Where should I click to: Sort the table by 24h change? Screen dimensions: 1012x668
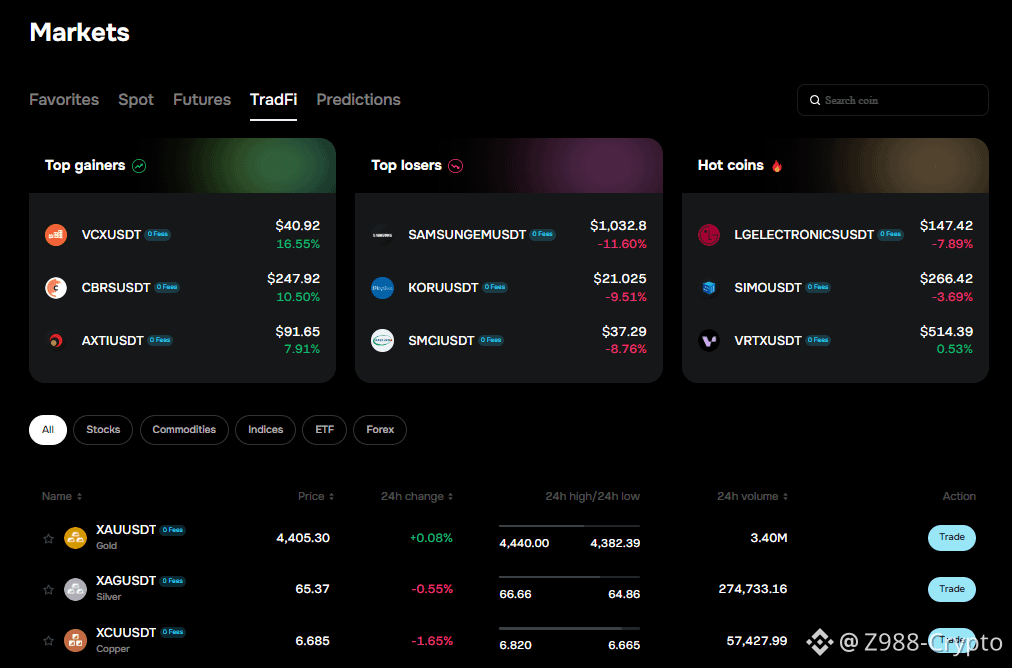(417, 496)
